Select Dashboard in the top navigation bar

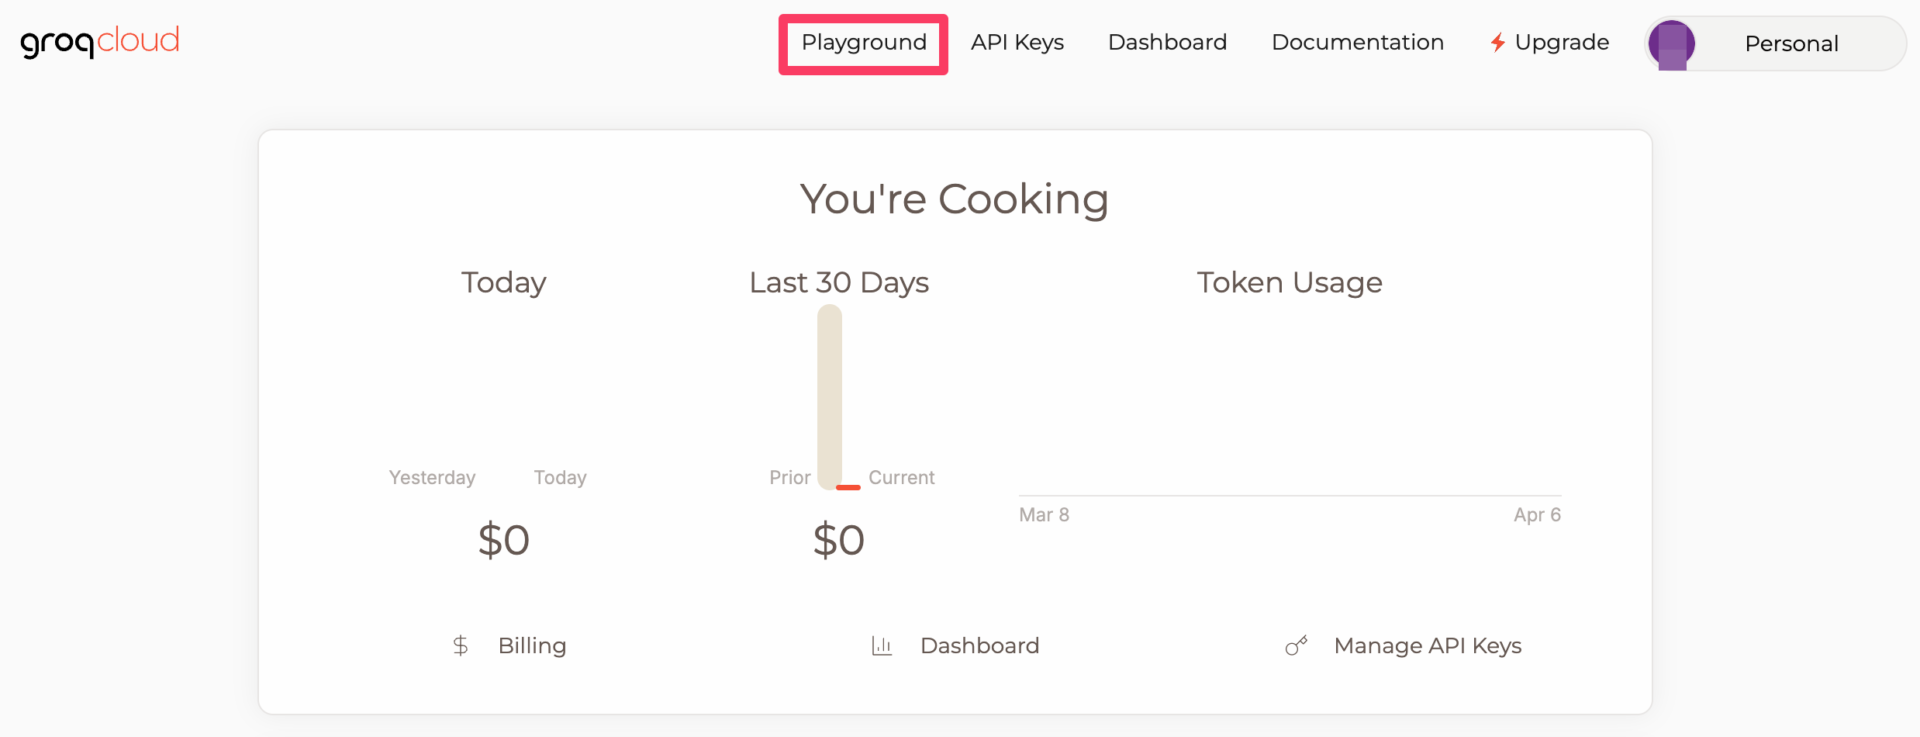[1167, 43]
